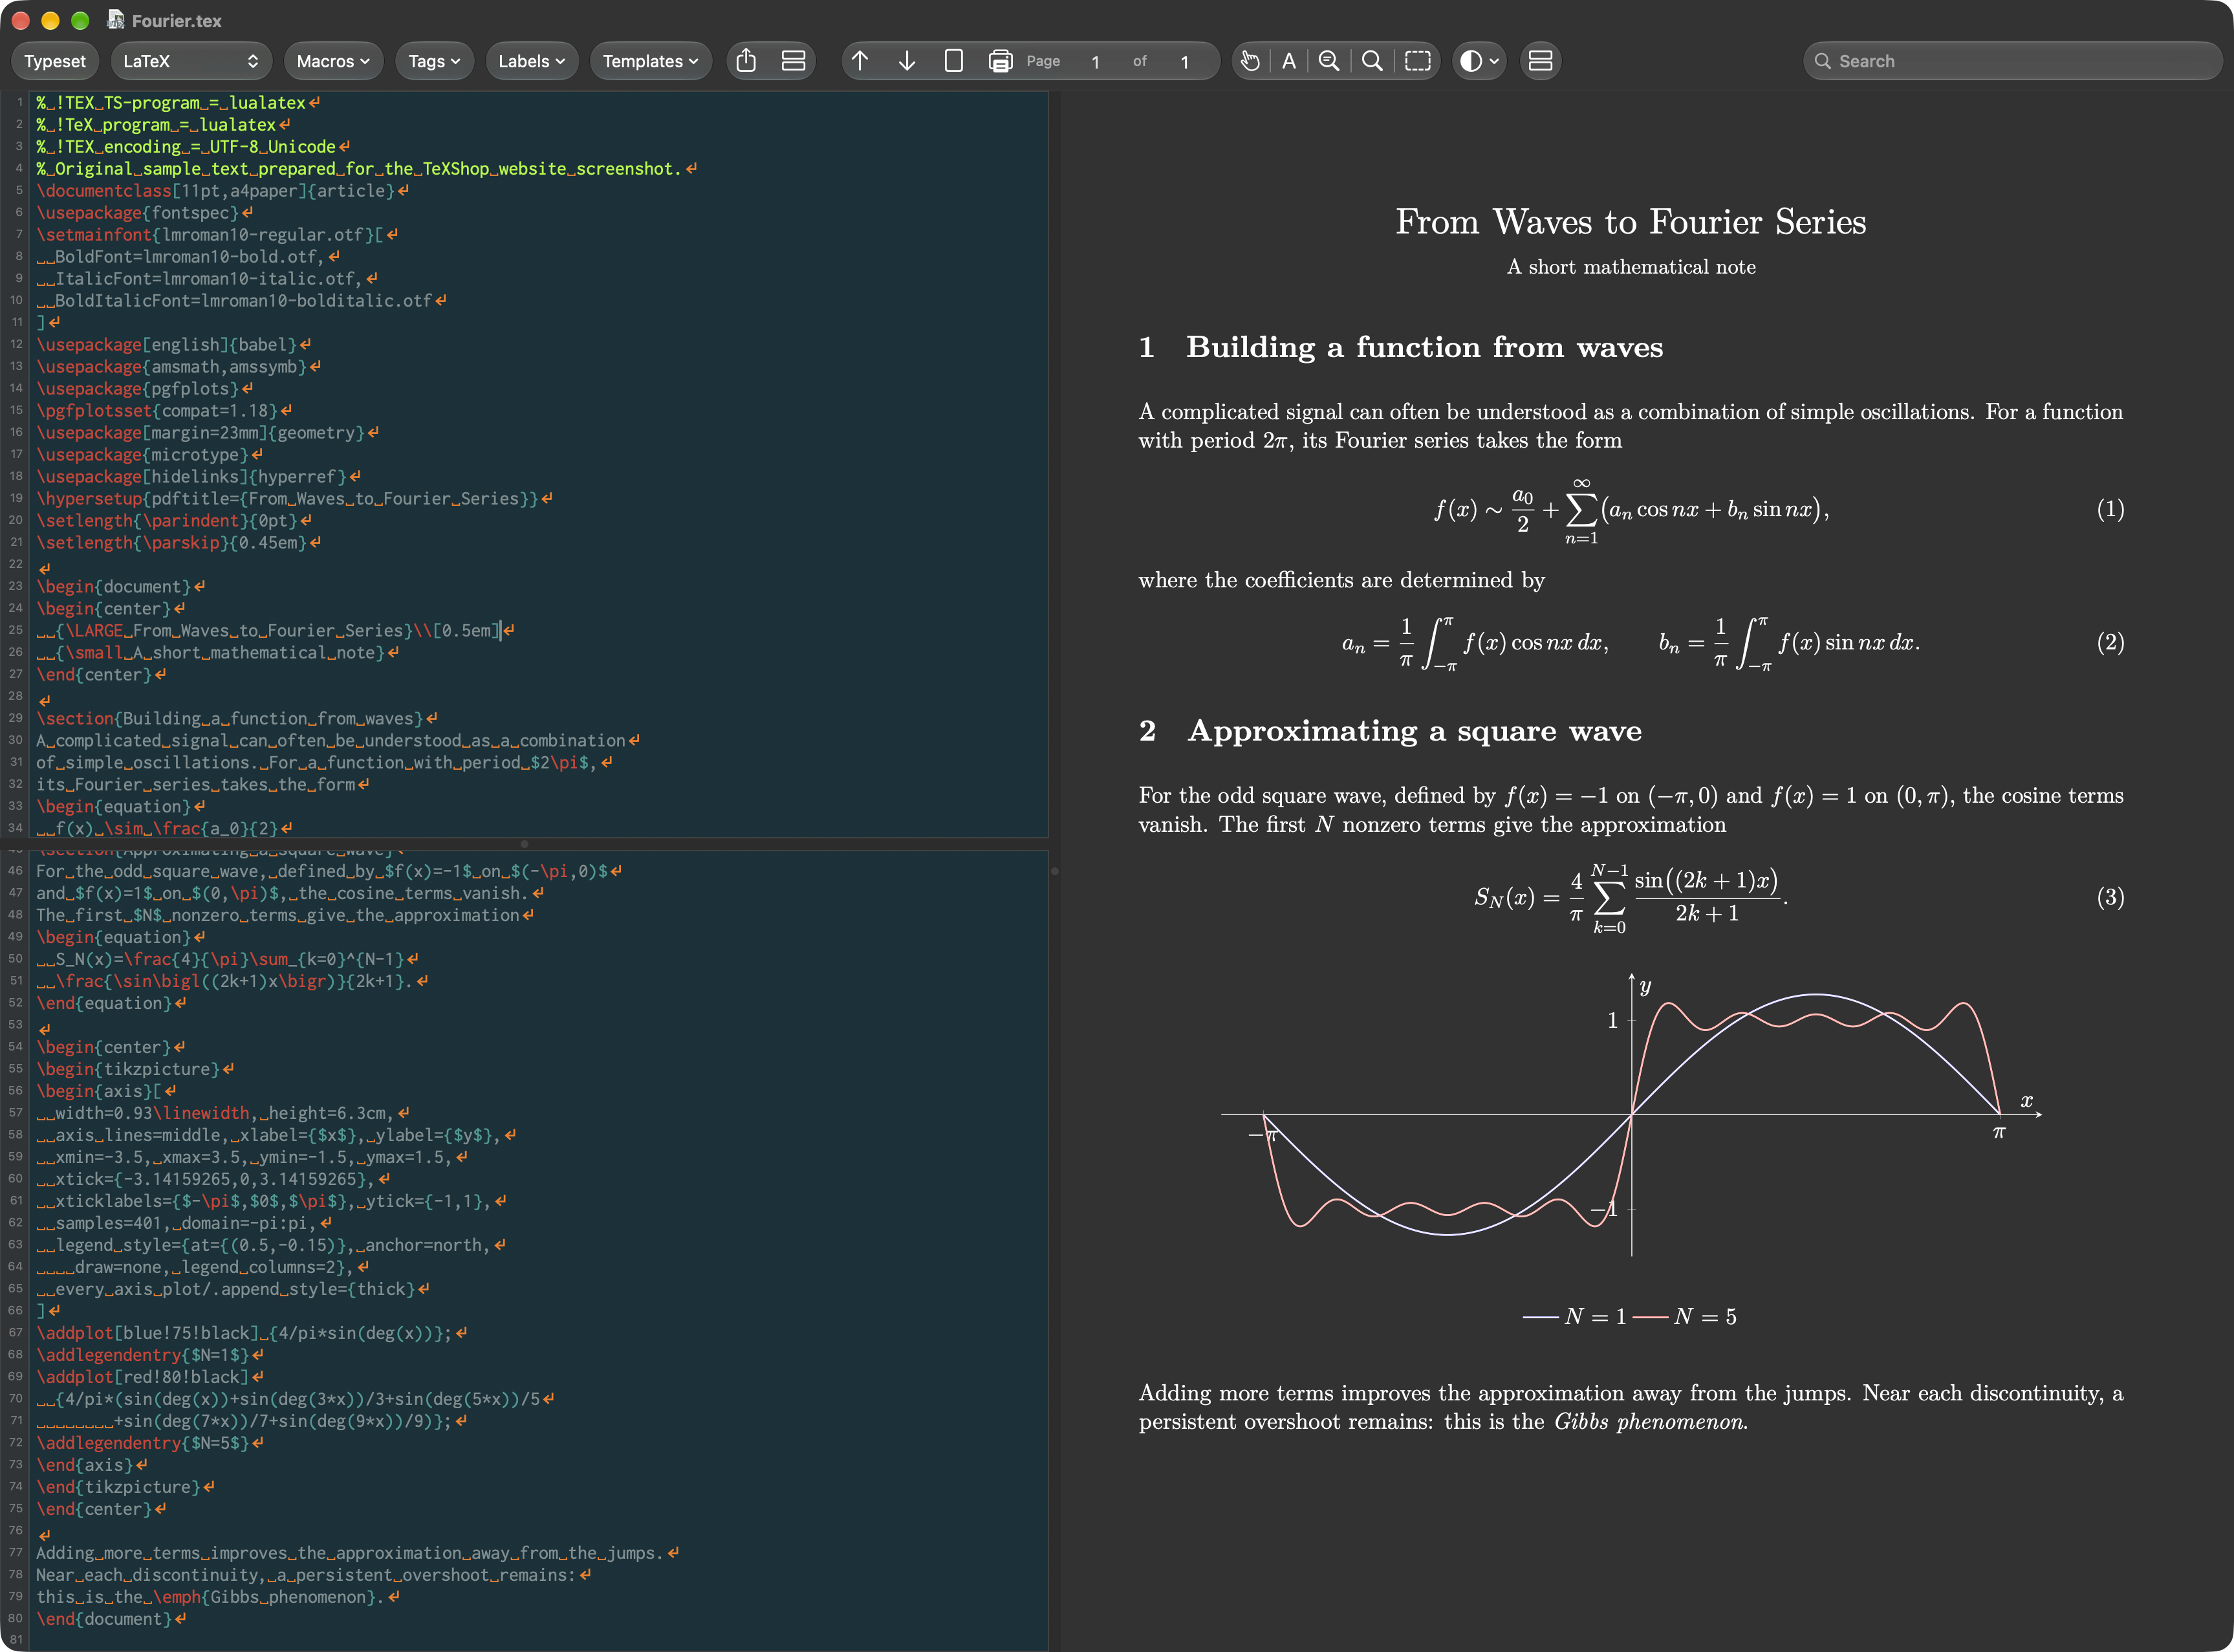Click the Fourier.tex document icon
Screen dimensions: 2234x1652
[x=116, y=20]
